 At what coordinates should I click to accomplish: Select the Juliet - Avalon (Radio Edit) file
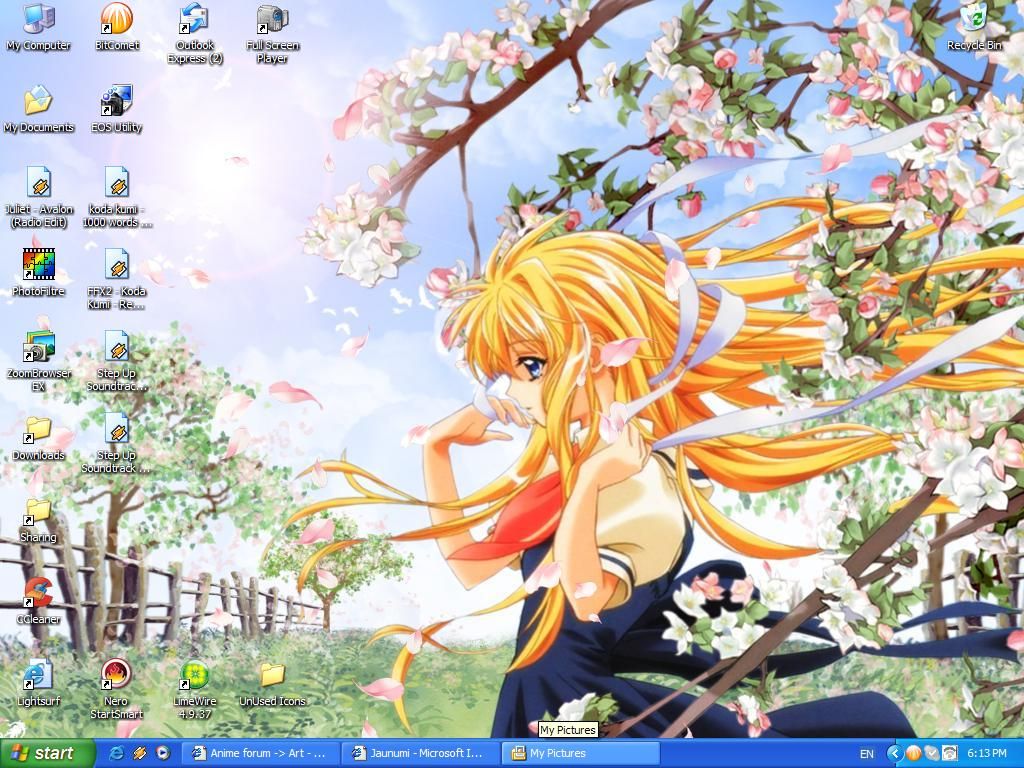pyautogui.click(x=39, y=198)
